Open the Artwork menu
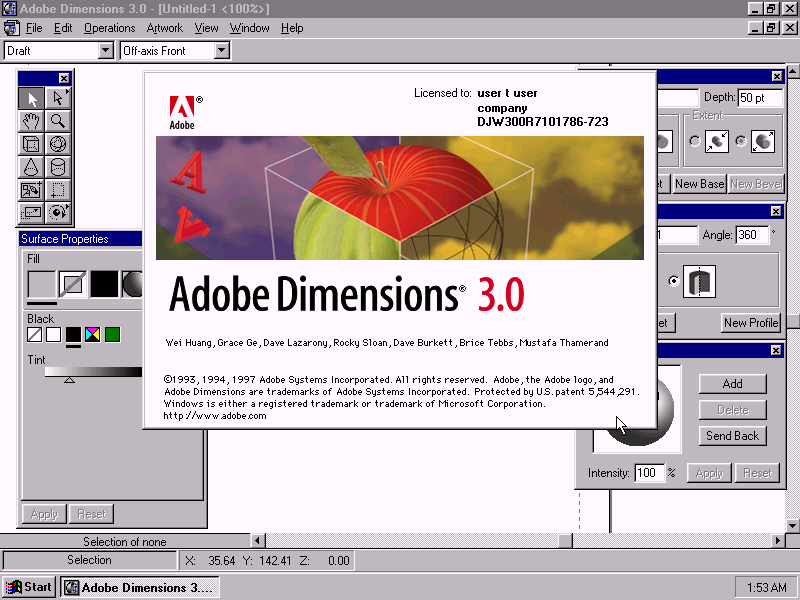 click(x=165, y=28)
